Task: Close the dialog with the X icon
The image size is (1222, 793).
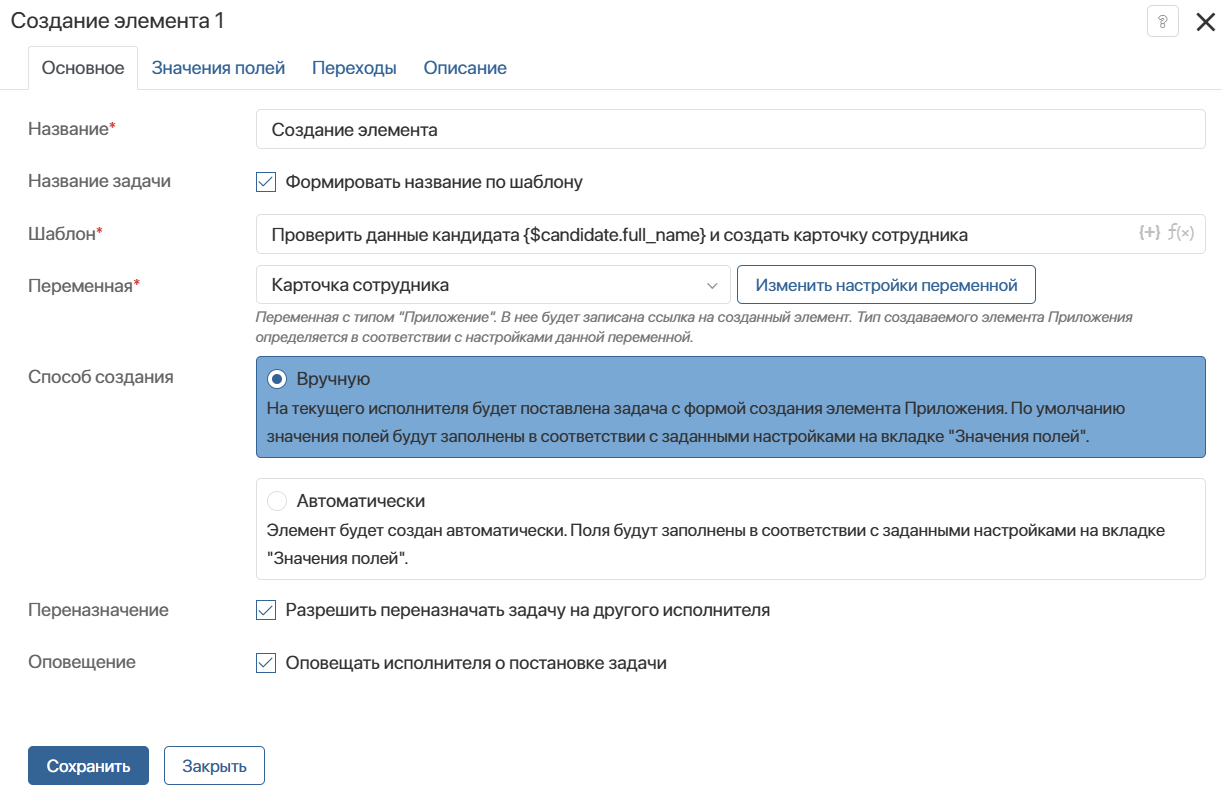Action: [x=1205, y=22]
